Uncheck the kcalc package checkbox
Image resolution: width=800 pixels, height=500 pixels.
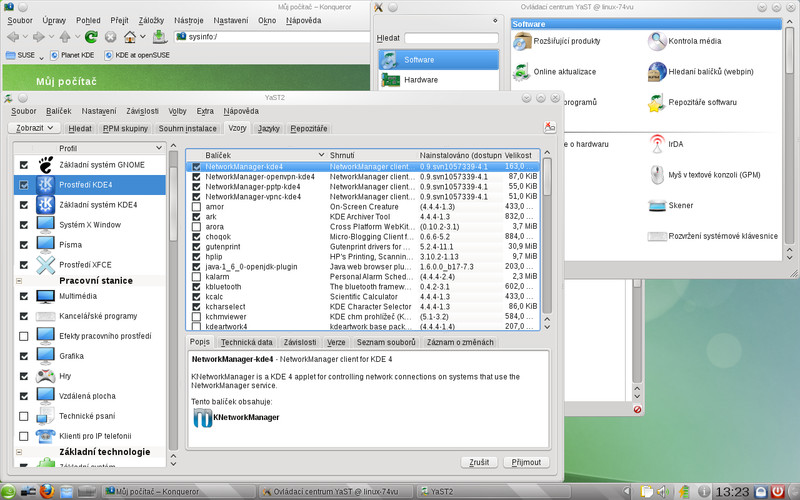(x=196, y=296)
